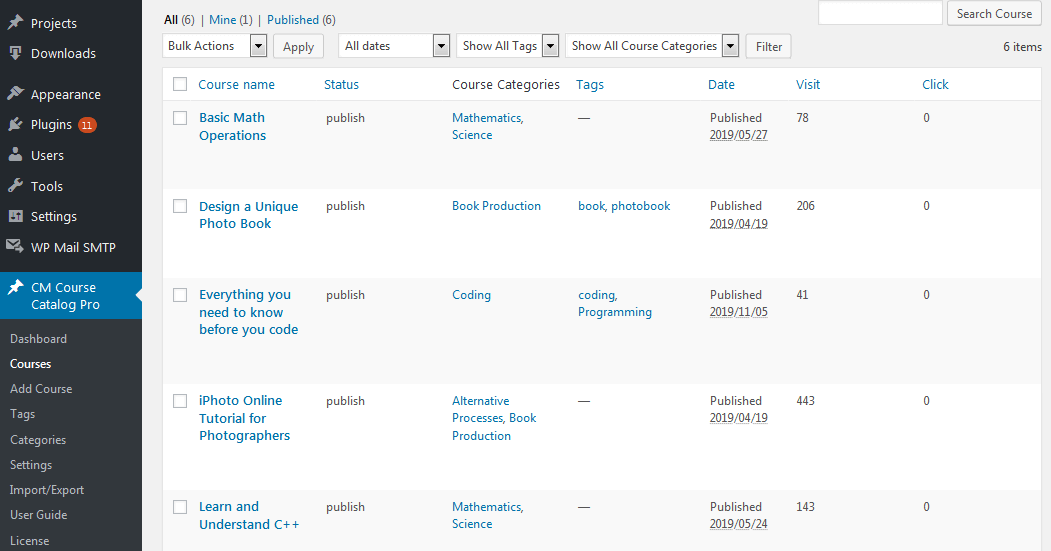1051x551 pixels.
Task: Select the iPhoto Online Tutorial row checkbox
Action: 180,401
